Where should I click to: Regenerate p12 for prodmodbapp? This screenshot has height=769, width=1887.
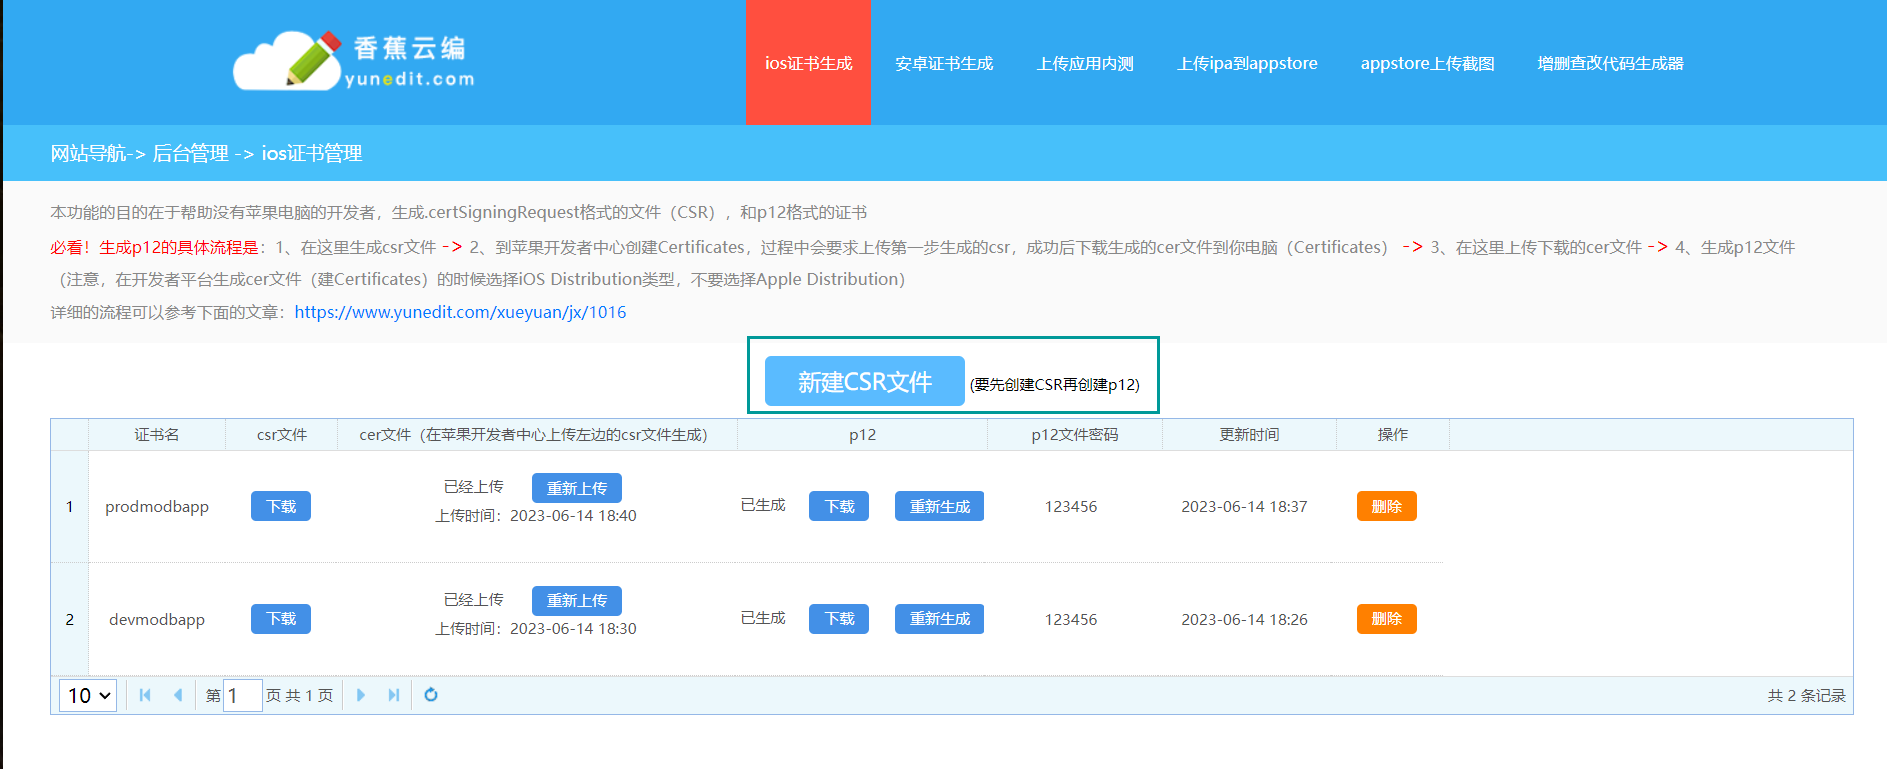point(940,506)
